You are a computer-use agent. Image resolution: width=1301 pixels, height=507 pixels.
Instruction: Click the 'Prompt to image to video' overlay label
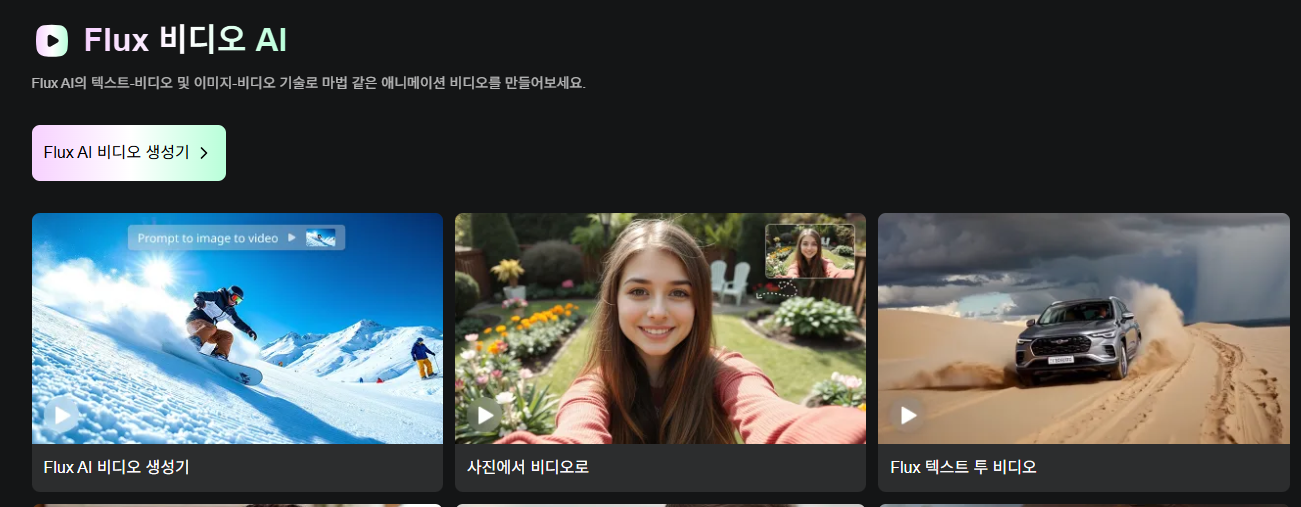click(x=236, y=238)
